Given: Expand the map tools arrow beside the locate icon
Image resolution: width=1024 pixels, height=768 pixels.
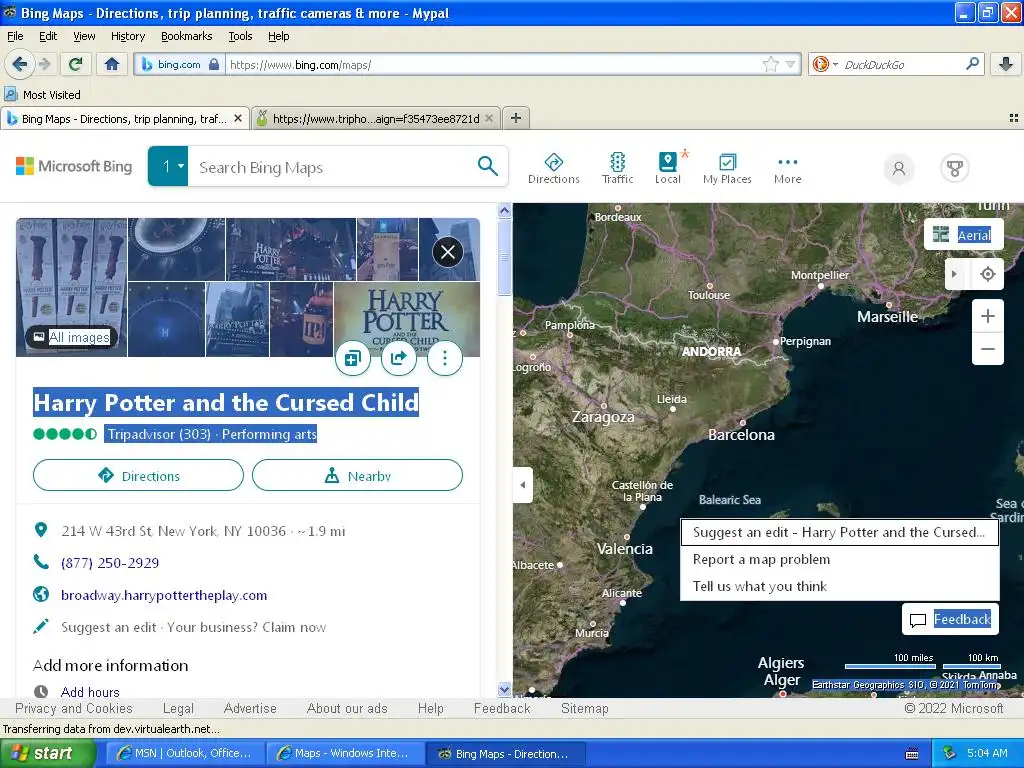Looking at the screenshot, I should [x=955, y=274].
